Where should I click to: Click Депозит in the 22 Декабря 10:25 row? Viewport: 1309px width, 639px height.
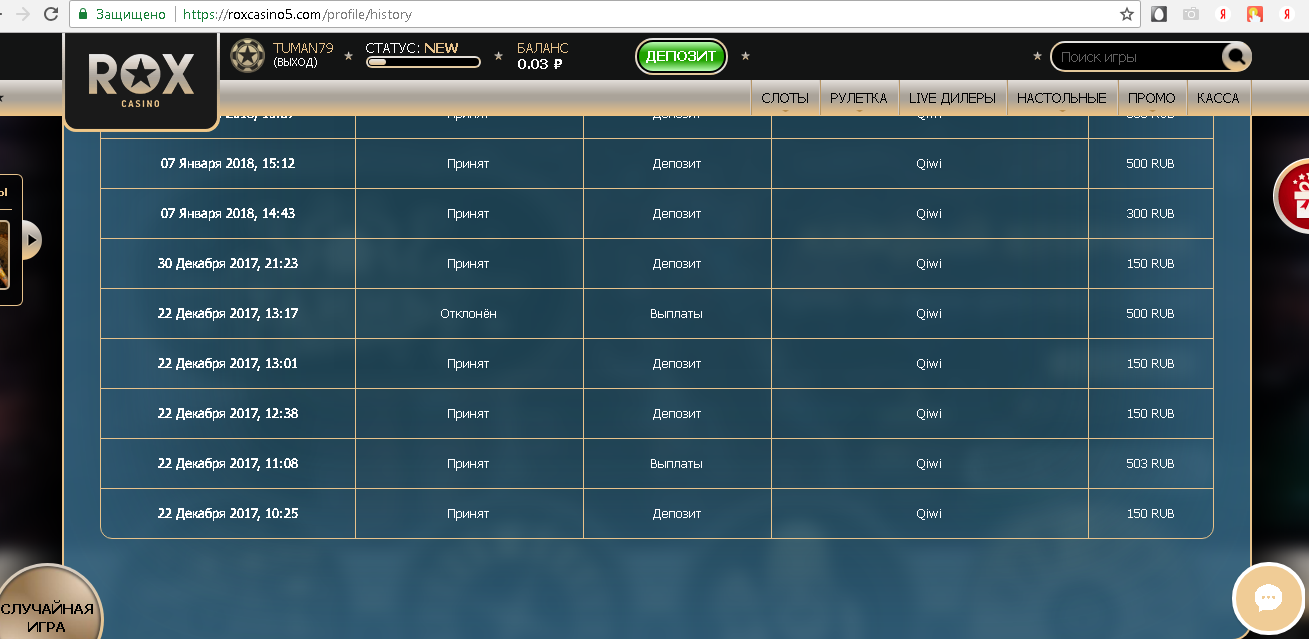677,513
